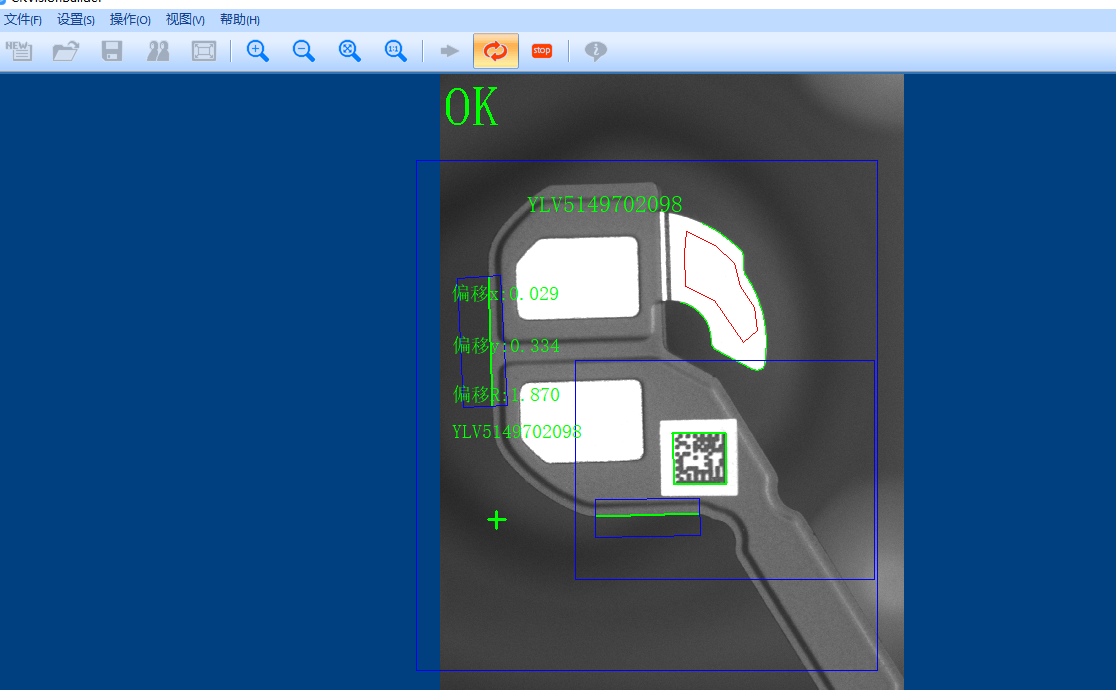This screenshot has height=690, width=1116.
Task: Open the 设置(S) menu
Action: (x=75, y=19)
